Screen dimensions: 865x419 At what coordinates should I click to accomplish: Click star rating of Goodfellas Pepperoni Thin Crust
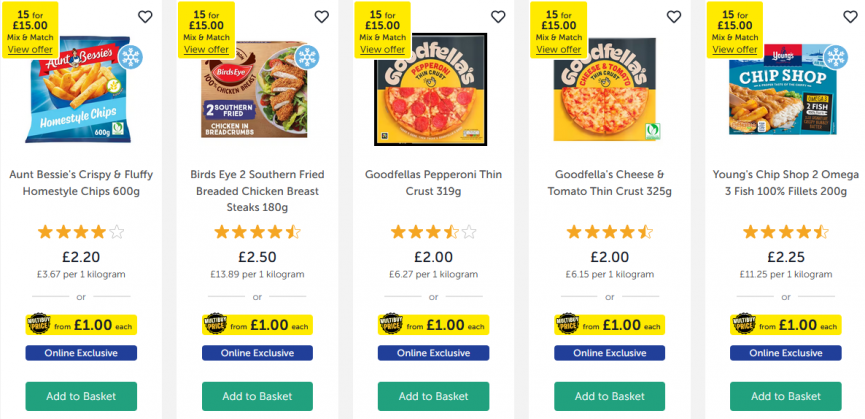[x=433, y=232]
